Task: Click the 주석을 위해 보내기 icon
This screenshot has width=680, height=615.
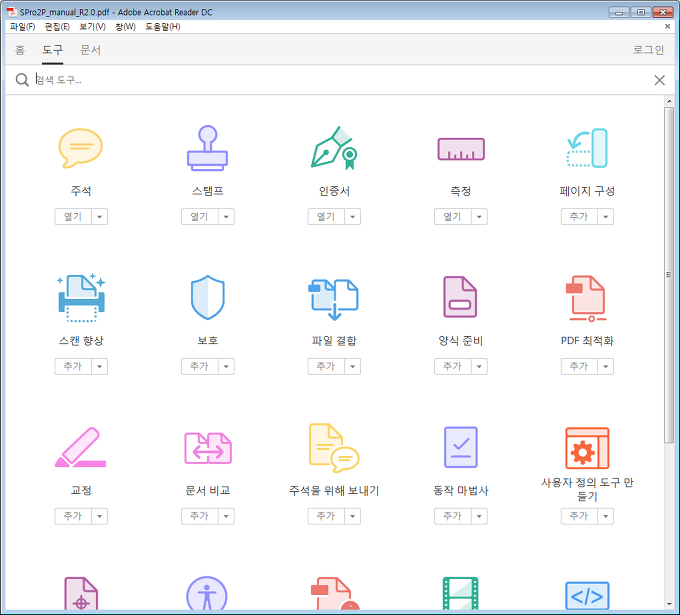Action: click(x=334, y=448)
